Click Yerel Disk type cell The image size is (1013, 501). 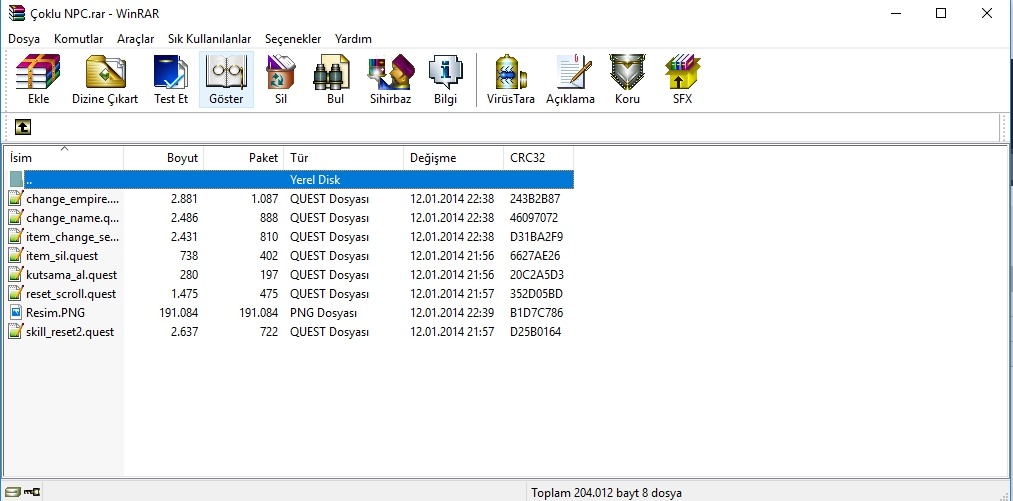(315, 180)
